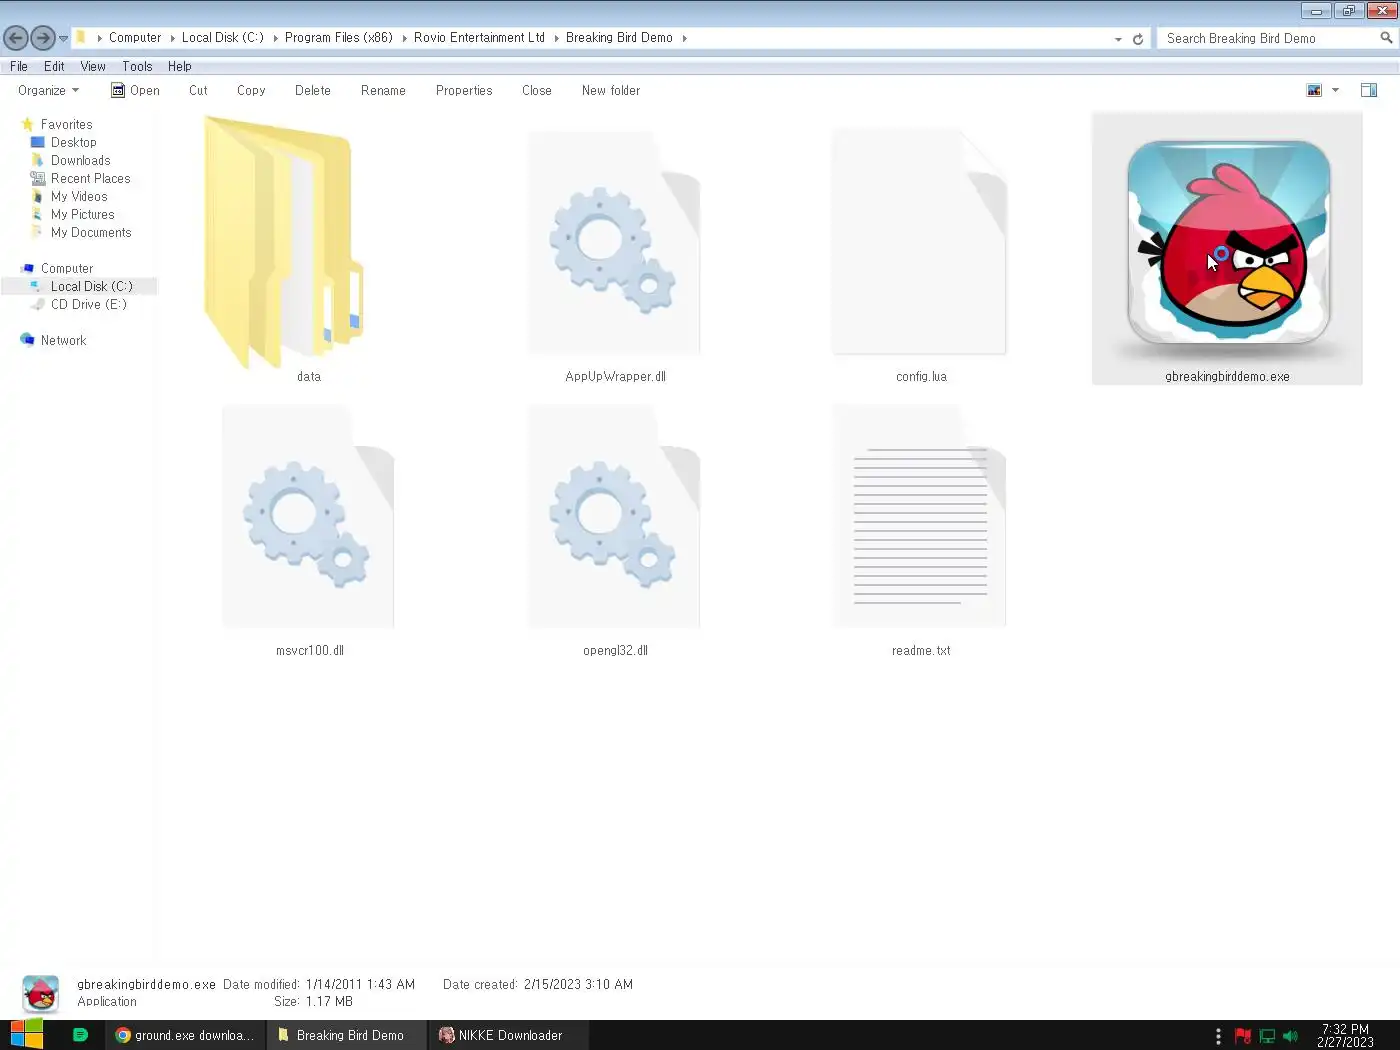This screenshot has width=1400, height=1050.
Task: Select CD Drive (E:) in the sidebar
Action: coord(88,304)
